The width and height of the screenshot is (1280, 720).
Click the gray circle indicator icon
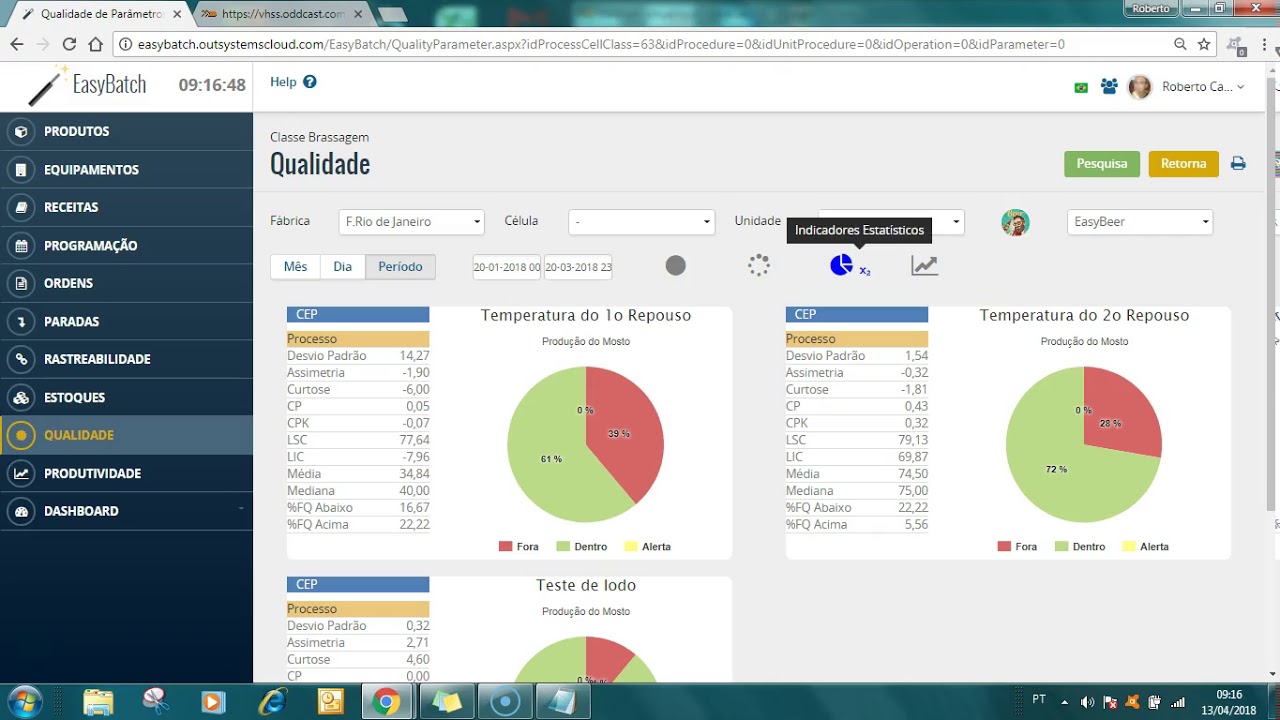tap(676, 265)
